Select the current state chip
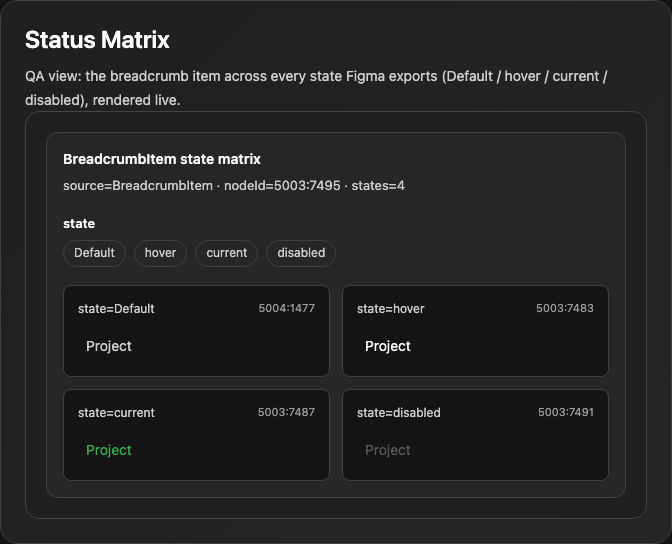The height and width of the screenshot is (544, 672). 227,253
